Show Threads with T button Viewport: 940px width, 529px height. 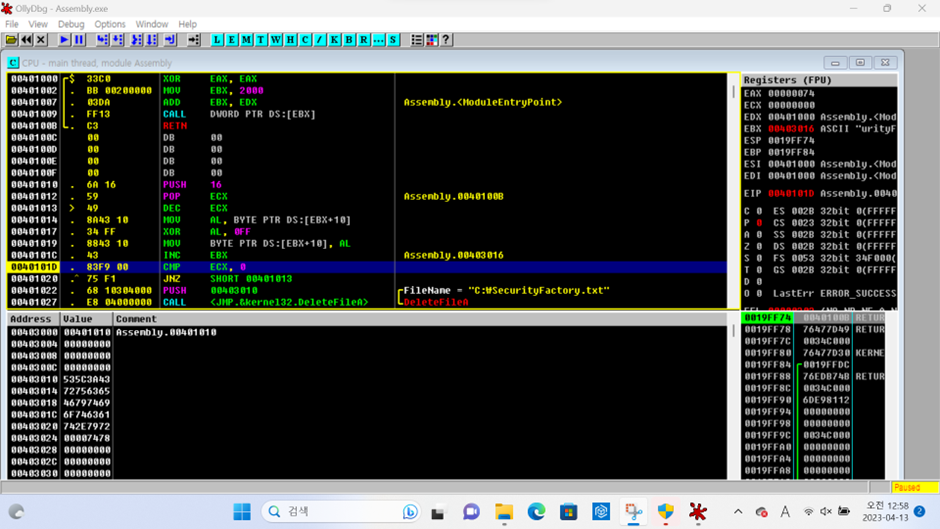point(261,40)
